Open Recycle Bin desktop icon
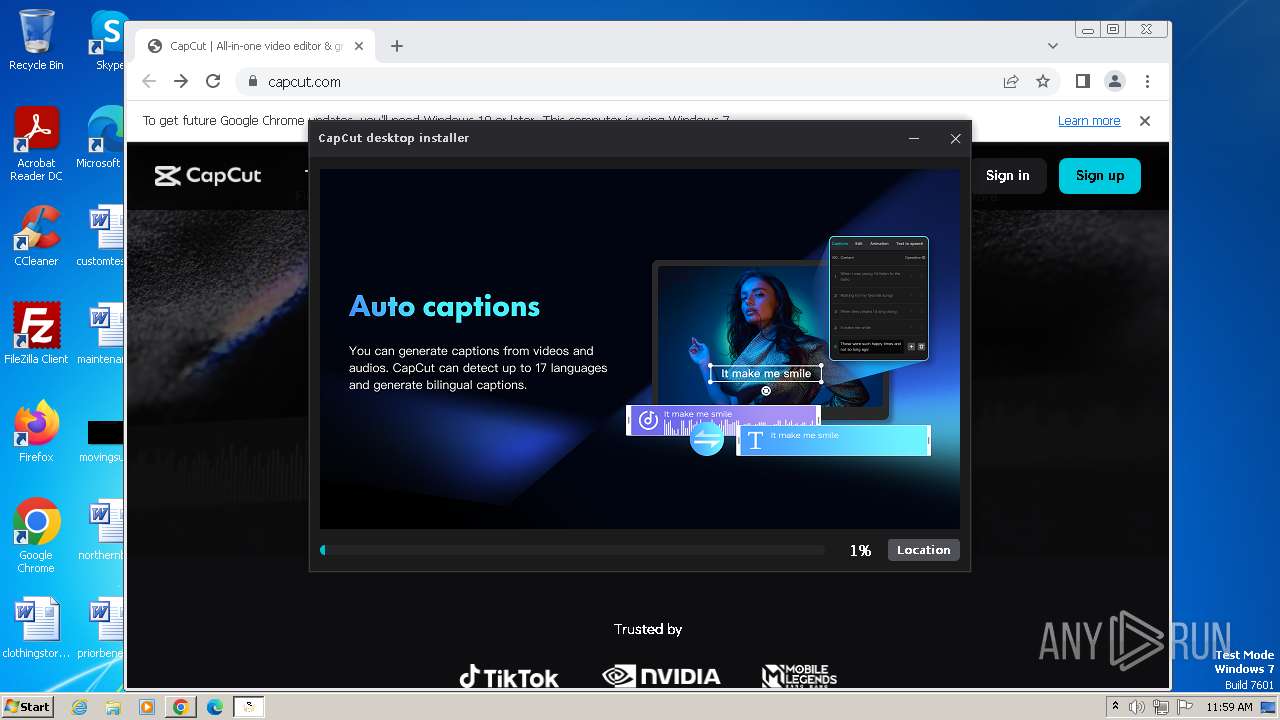The image size is (1280, 720). [36, 40]
